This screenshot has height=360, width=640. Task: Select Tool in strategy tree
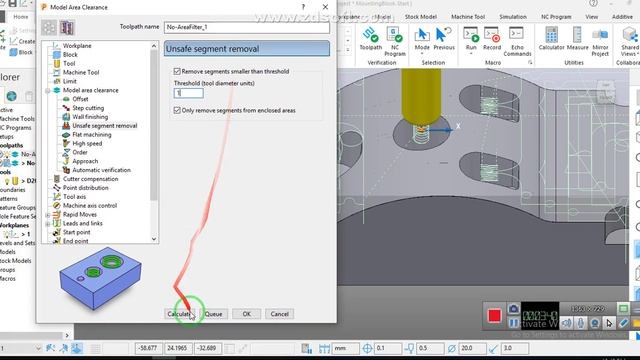click(69, 64)
